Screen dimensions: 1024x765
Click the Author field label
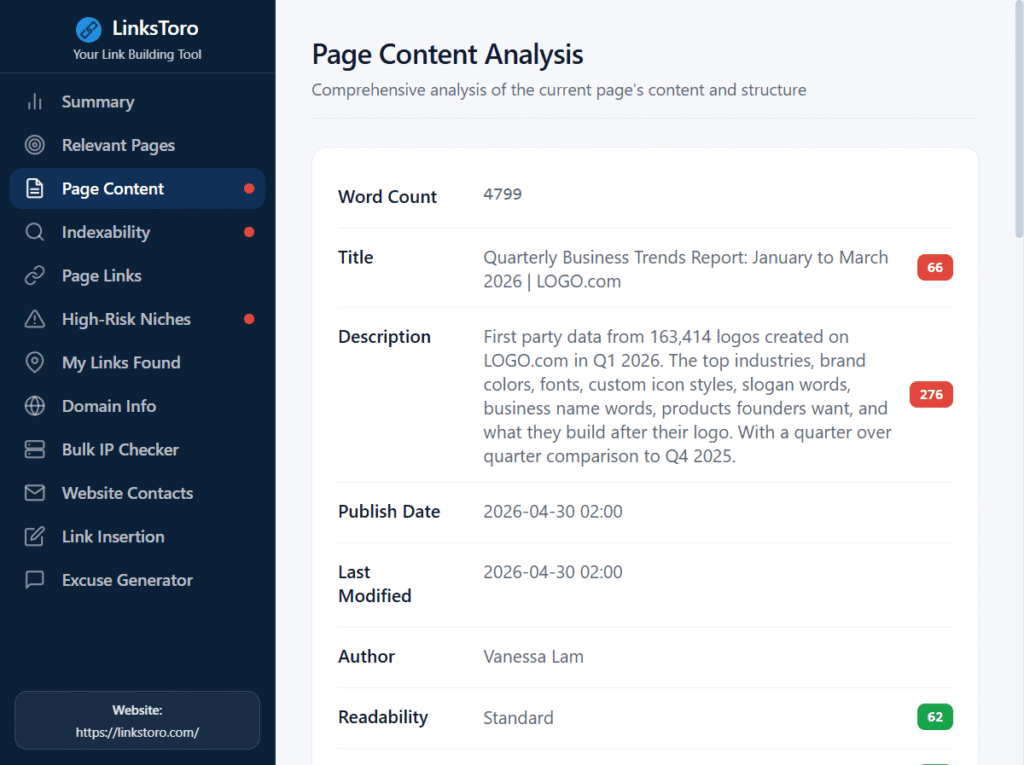coord(366,657)
